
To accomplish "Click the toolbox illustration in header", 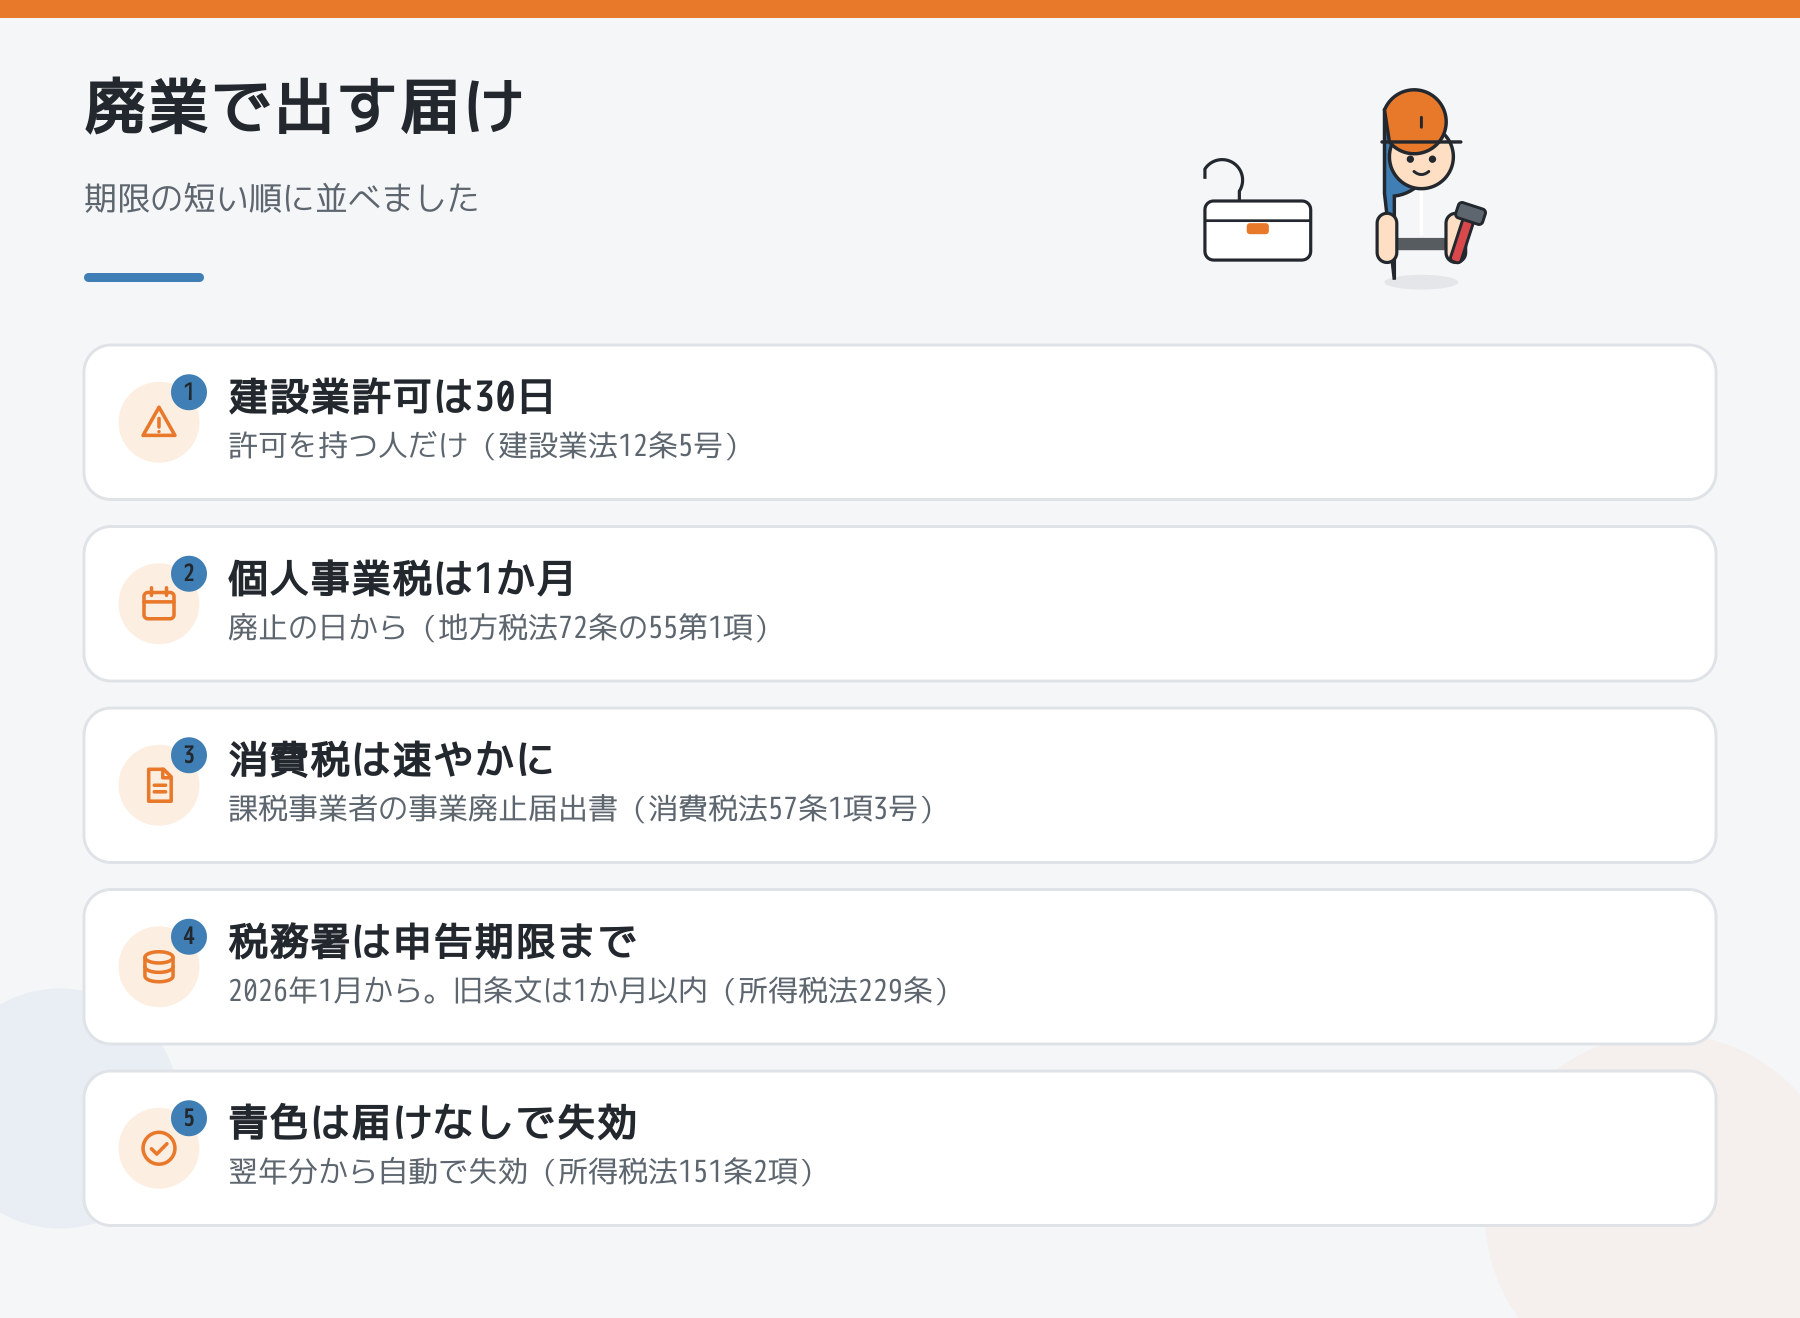I will (x=1257, y=211).
